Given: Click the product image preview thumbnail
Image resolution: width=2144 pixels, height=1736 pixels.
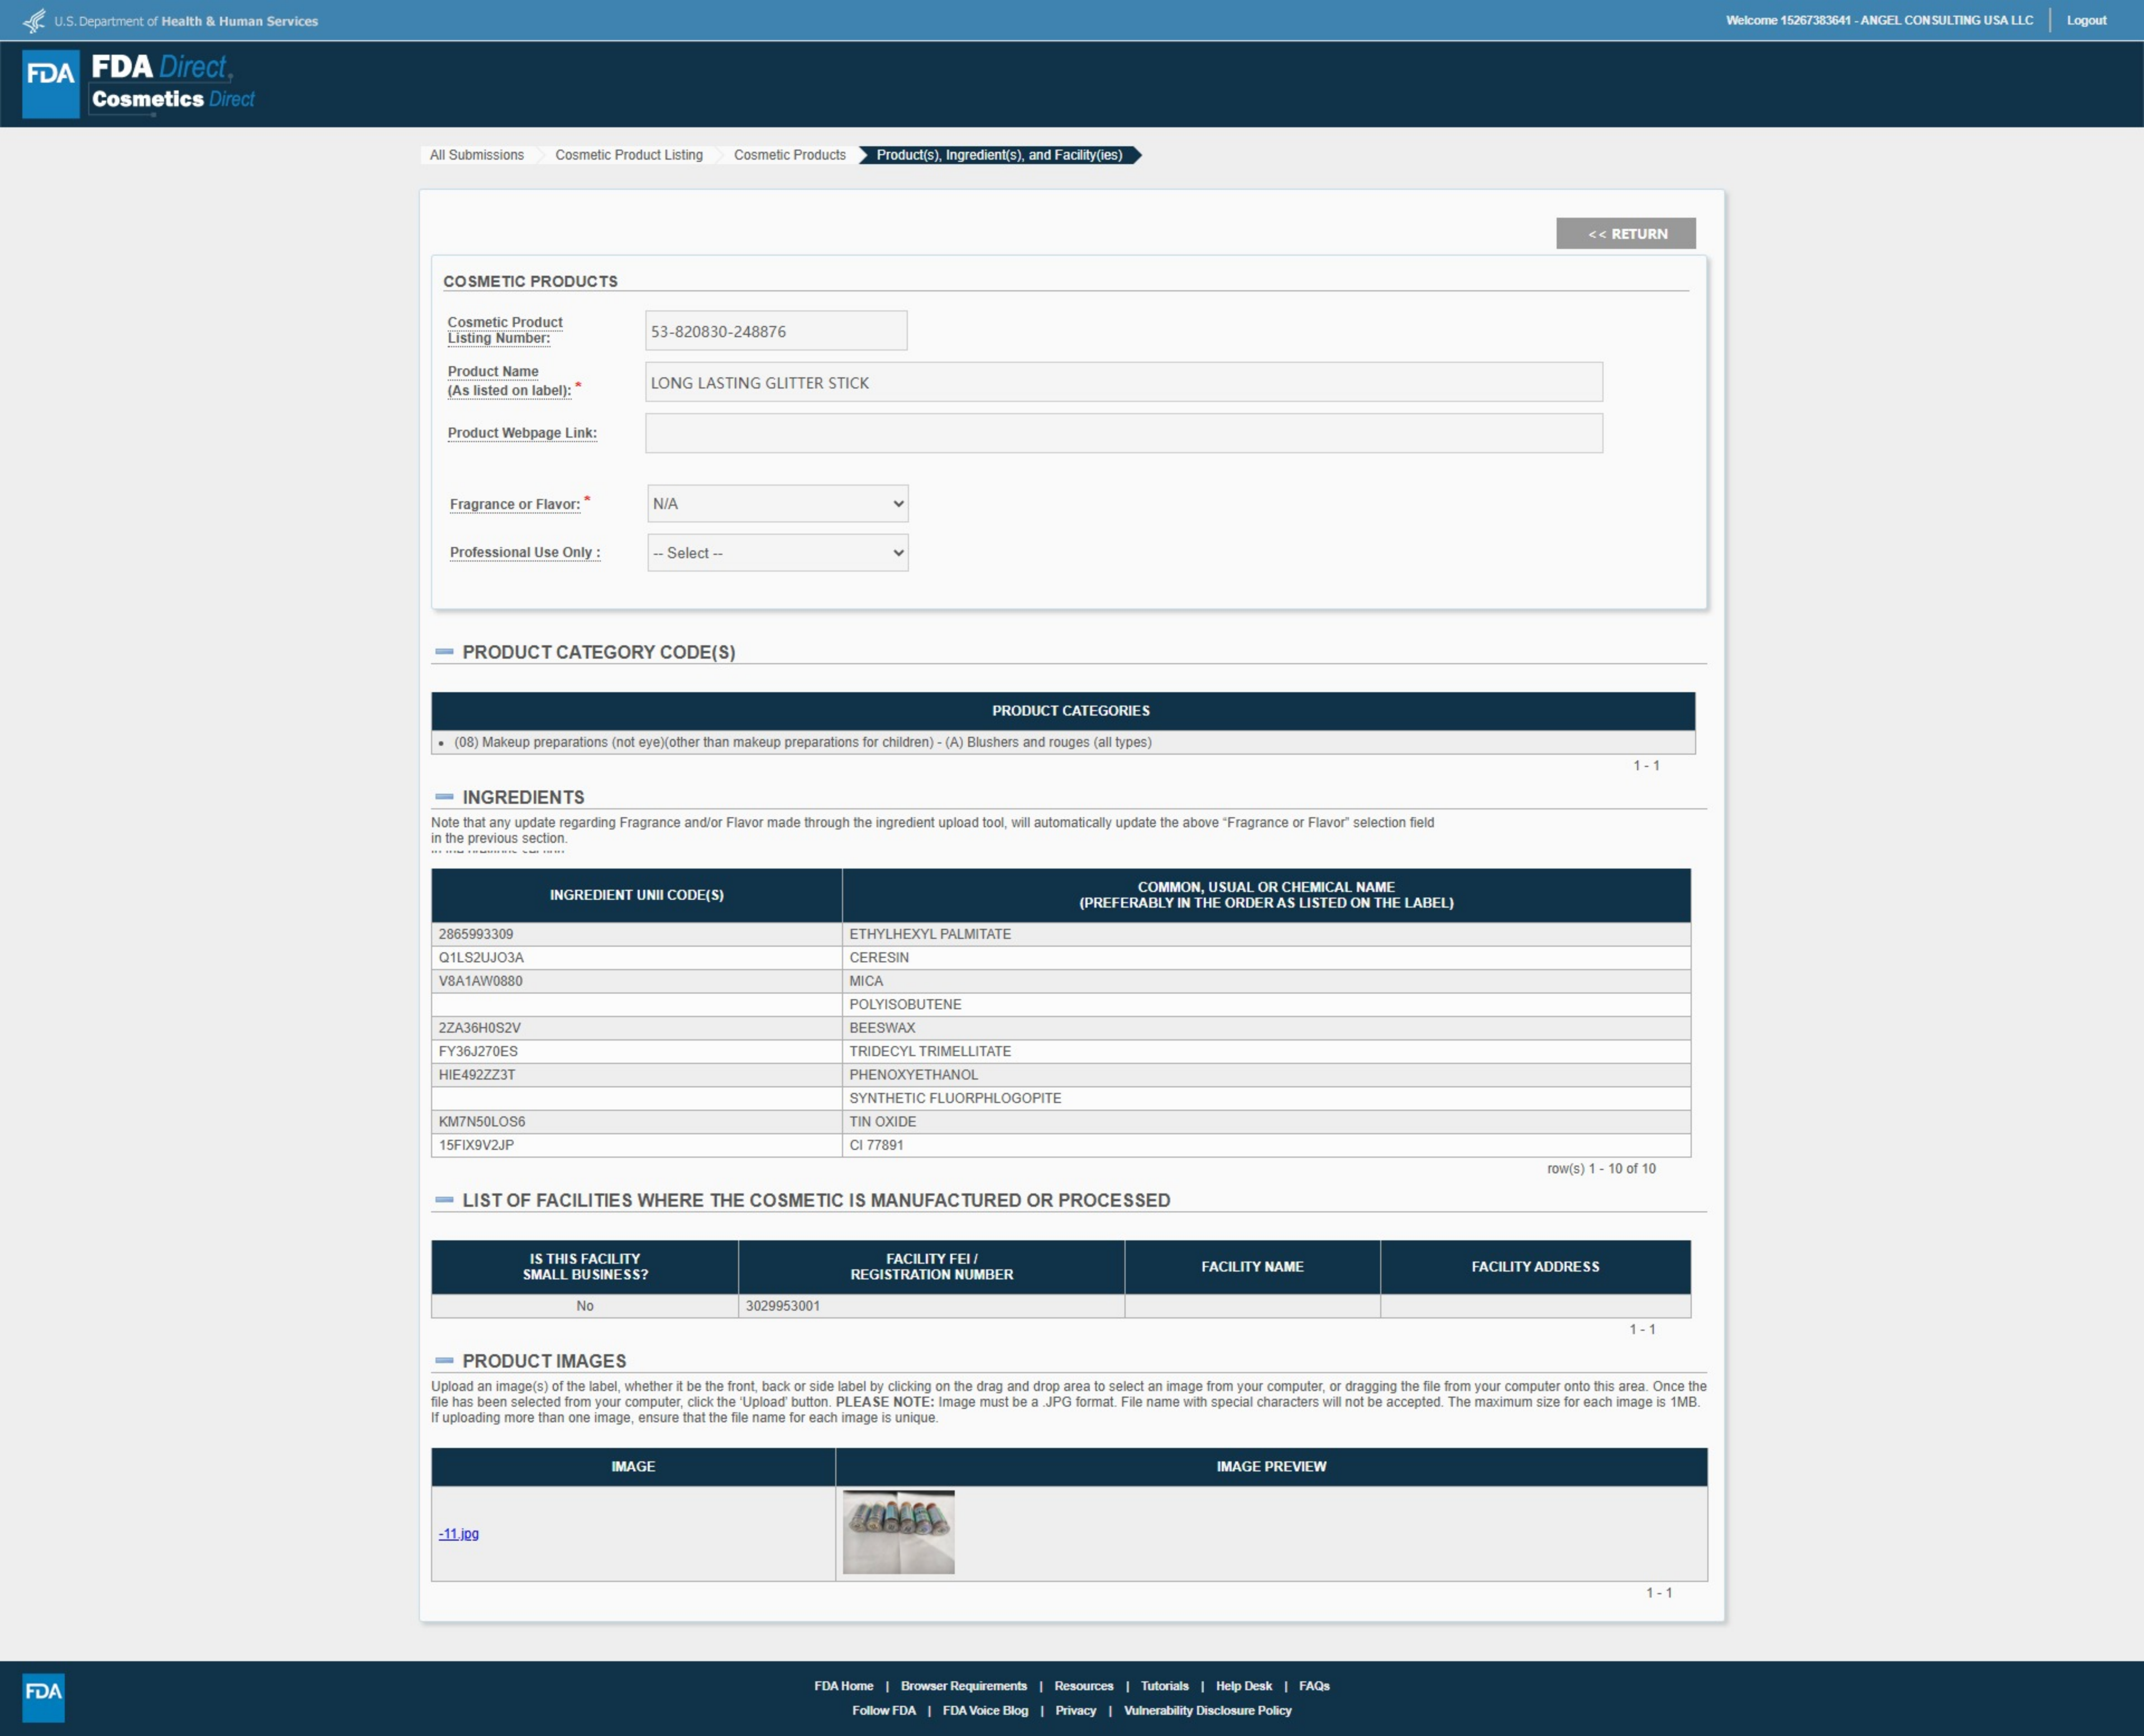Looking at the screenshot, I should [x=898, y=1532].
